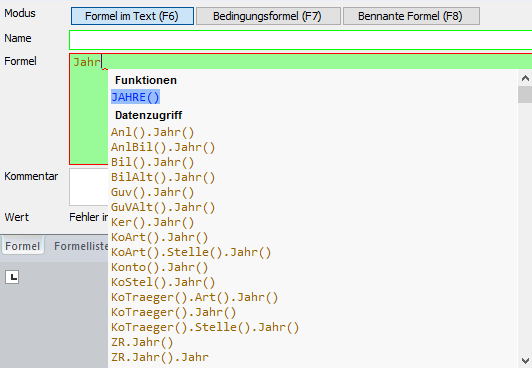Pick Anl().Jahr() from the autocomplete list

(152, 132)
